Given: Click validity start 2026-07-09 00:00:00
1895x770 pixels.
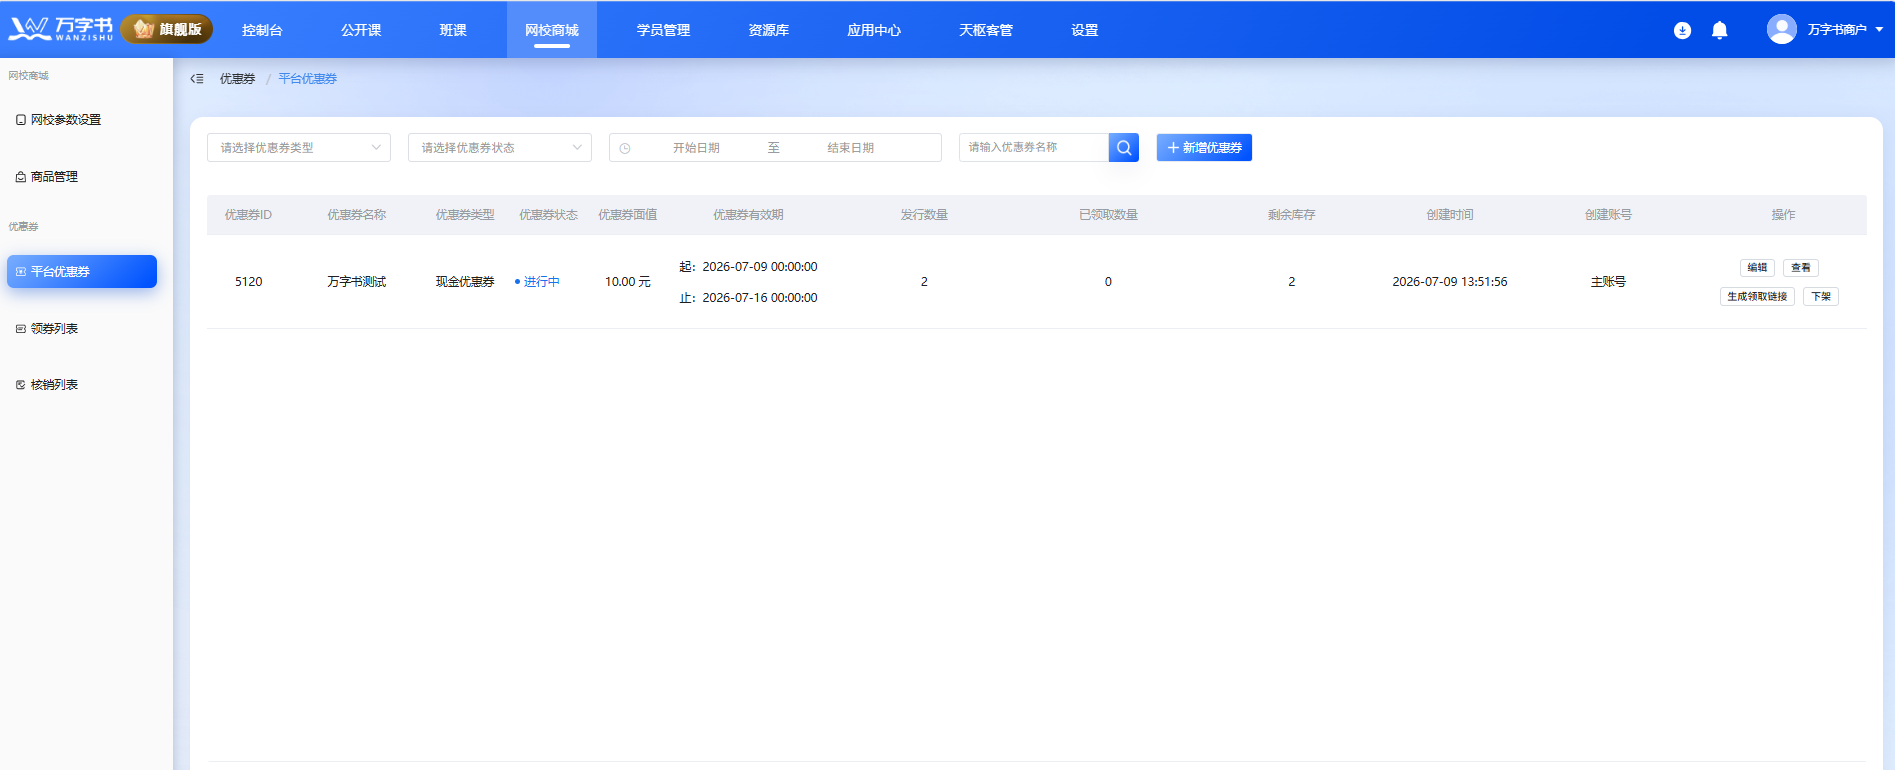Looking at the screenshot, I should (760, 267).
